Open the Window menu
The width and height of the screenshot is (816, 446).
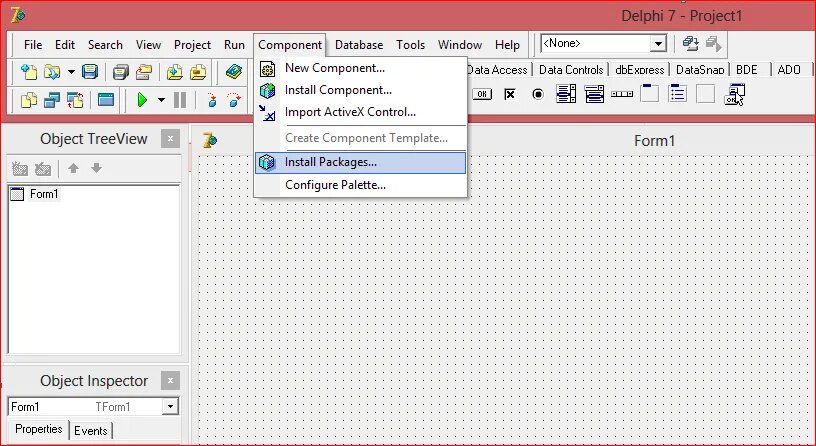(460, 45)
